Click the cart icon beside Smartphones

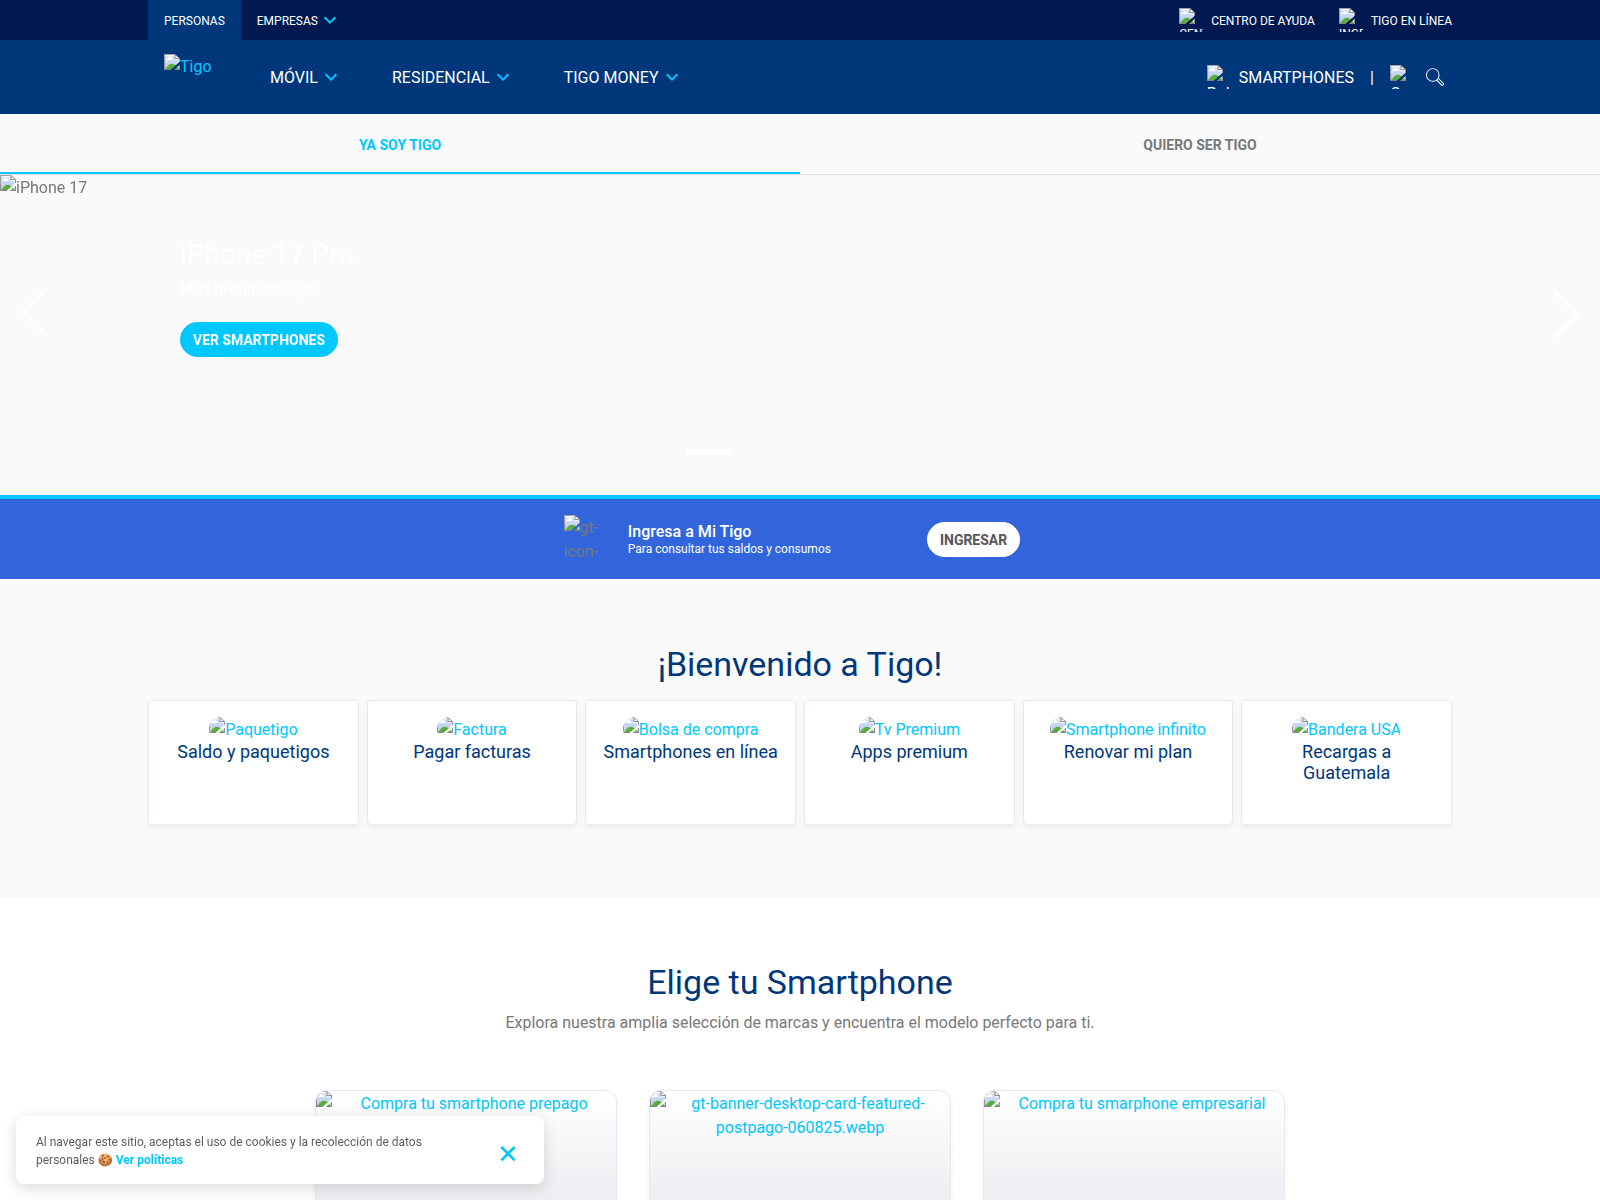(x=1399, y=77)
